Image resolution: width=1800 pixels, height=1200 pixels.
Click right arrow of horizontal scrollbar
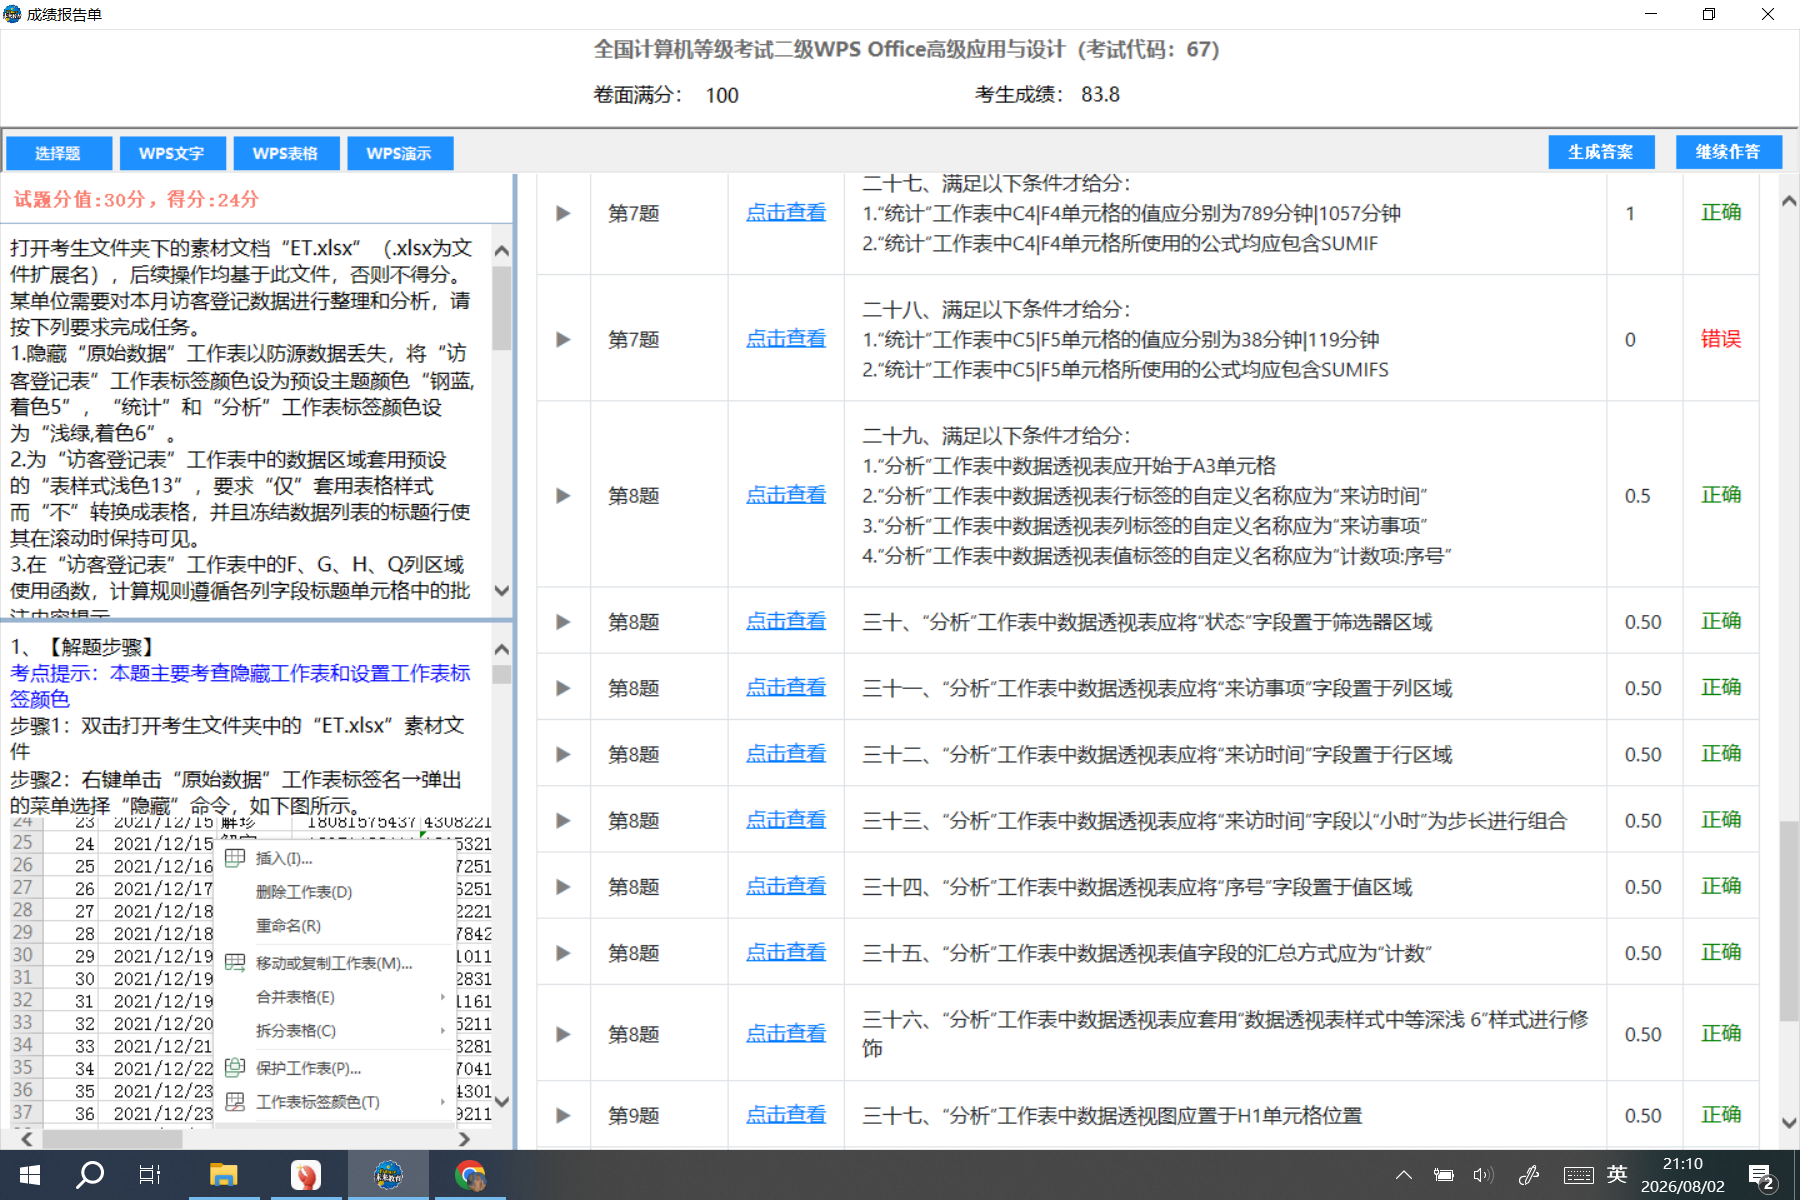463,1139
